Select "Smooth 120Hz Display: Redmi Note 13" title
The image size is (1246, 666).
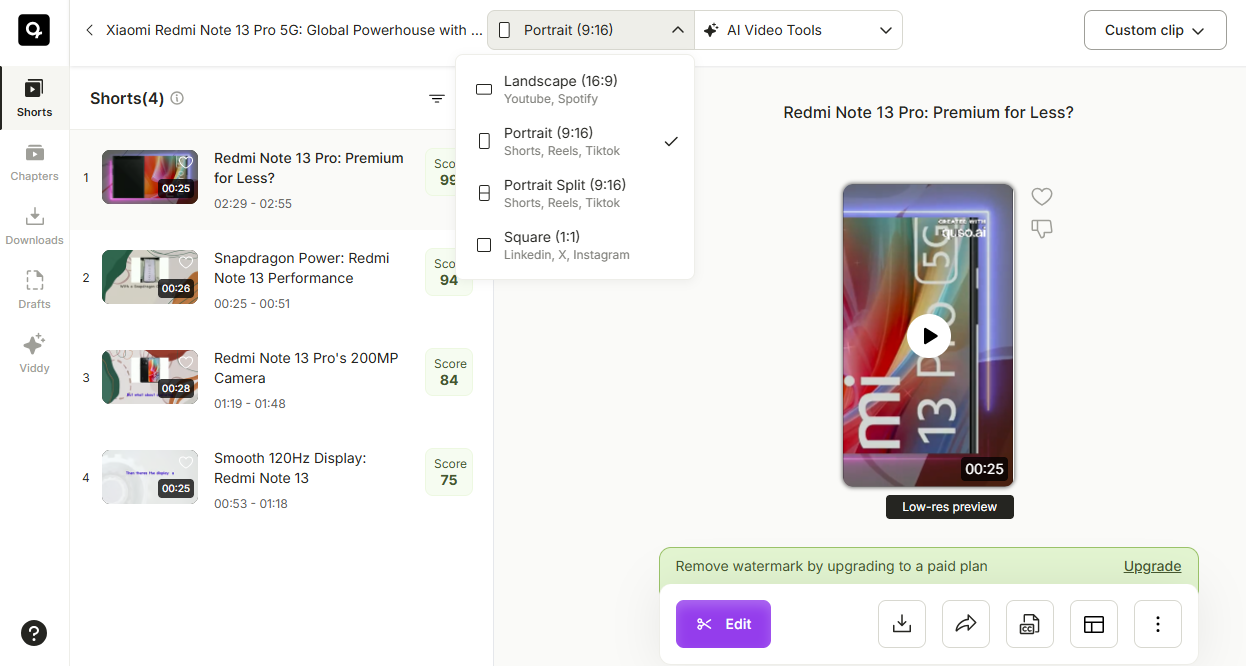point(290,468)
